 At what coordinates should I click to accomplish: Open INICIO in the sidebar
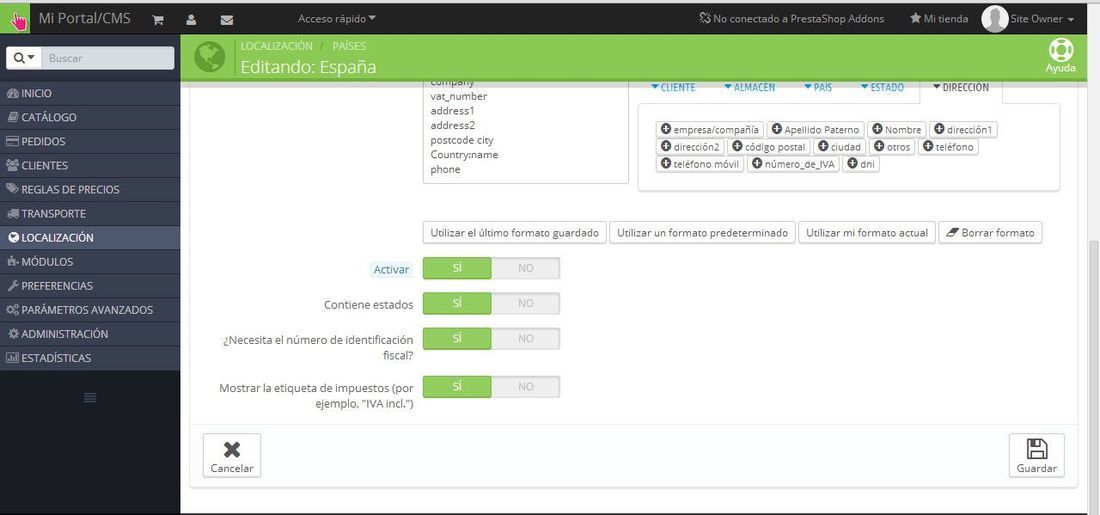coord(90,93)
